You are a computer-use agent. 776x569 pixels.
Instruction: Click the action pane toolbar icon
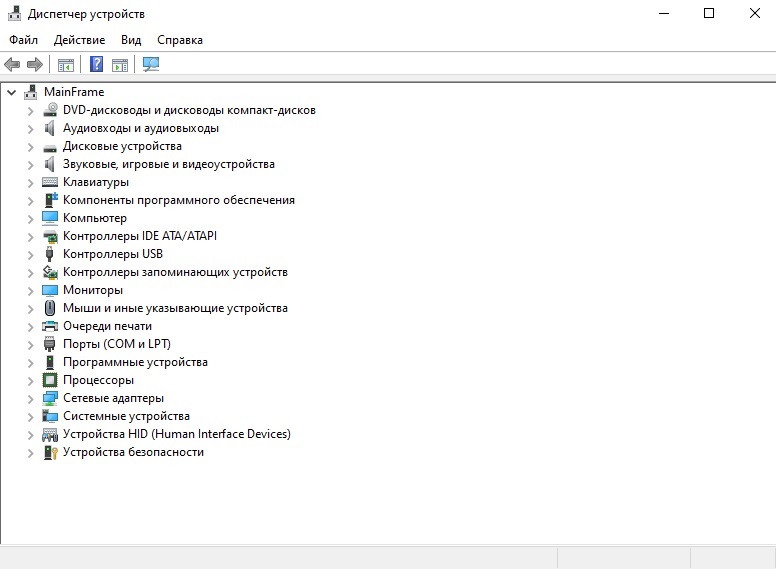(x=120, y=65)
